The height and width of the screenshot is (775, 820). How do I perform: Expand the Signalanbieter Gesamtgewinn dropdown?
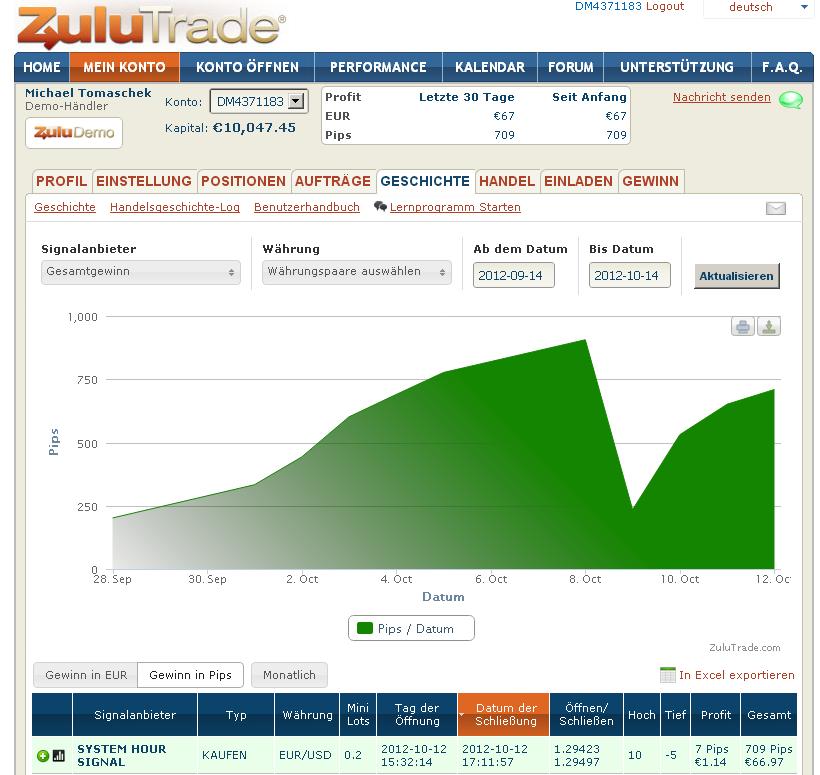coord(140,272)
